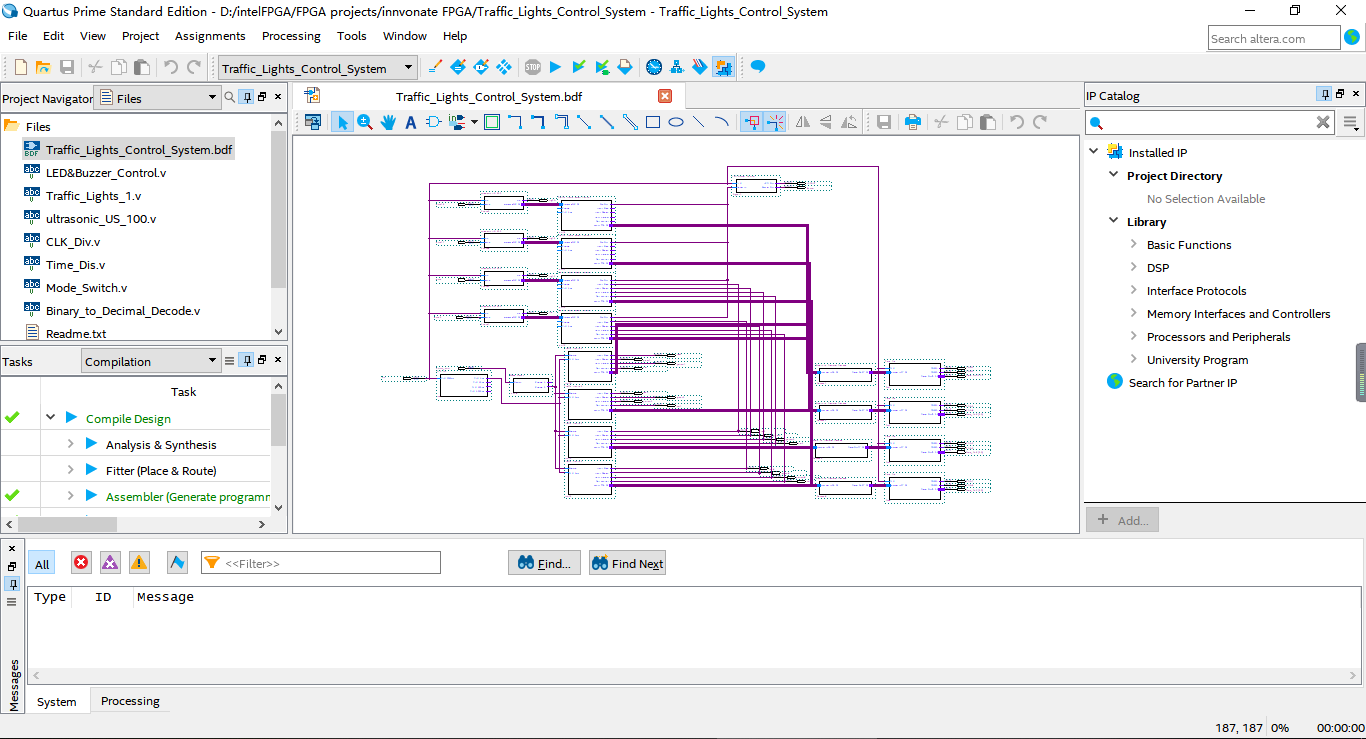1366x739 pixels.
Task: Toggle pin on IP Catalog panel
Action: 1324,94
